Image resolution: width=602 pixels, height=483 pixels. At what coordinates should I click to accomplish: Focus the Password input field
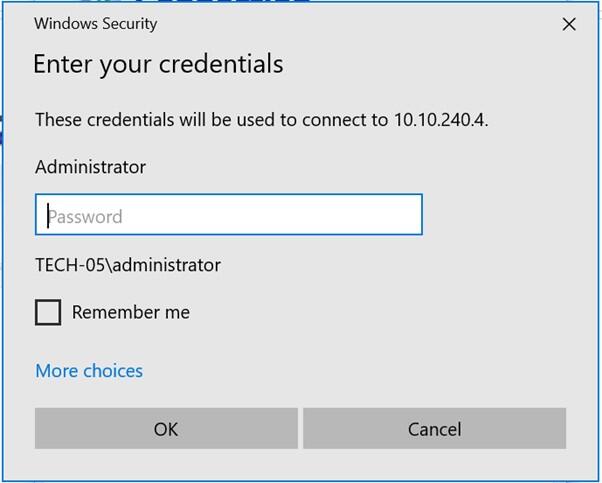(229, 215)
